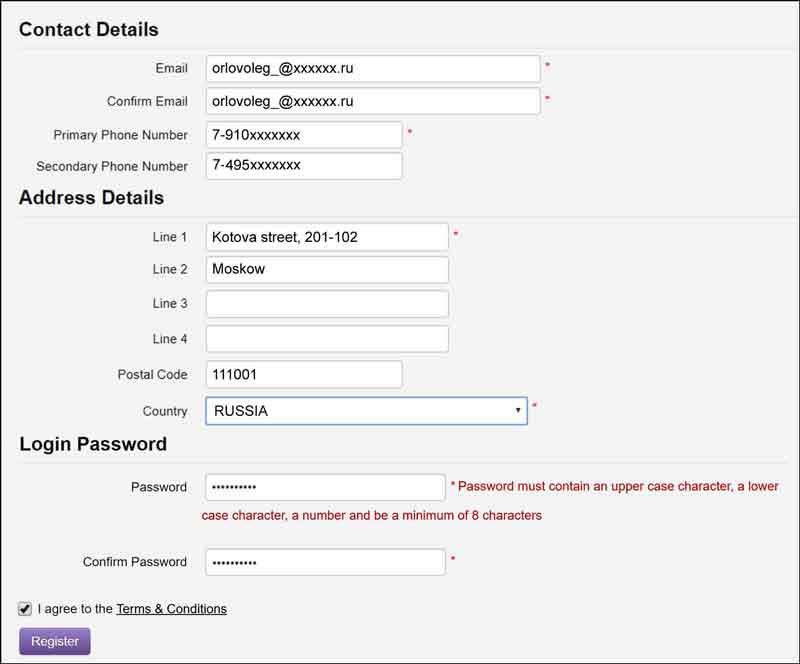
Task: Click the Password field
Action: click(326, 487)
